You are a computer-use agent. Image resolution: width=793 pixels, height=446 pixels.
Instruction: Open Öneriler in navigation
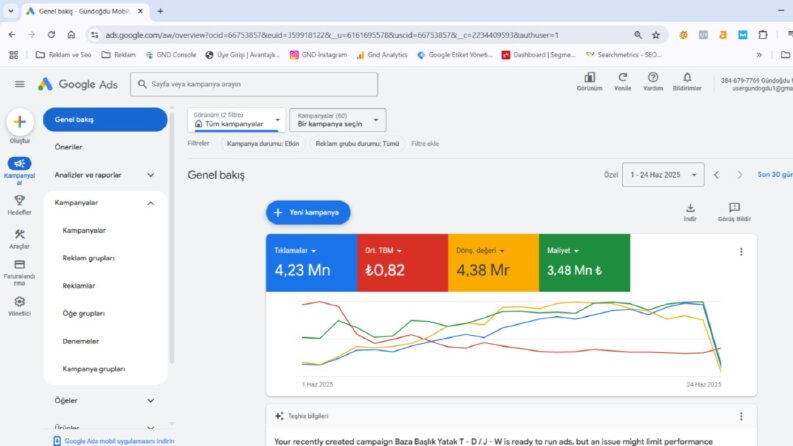68,147
